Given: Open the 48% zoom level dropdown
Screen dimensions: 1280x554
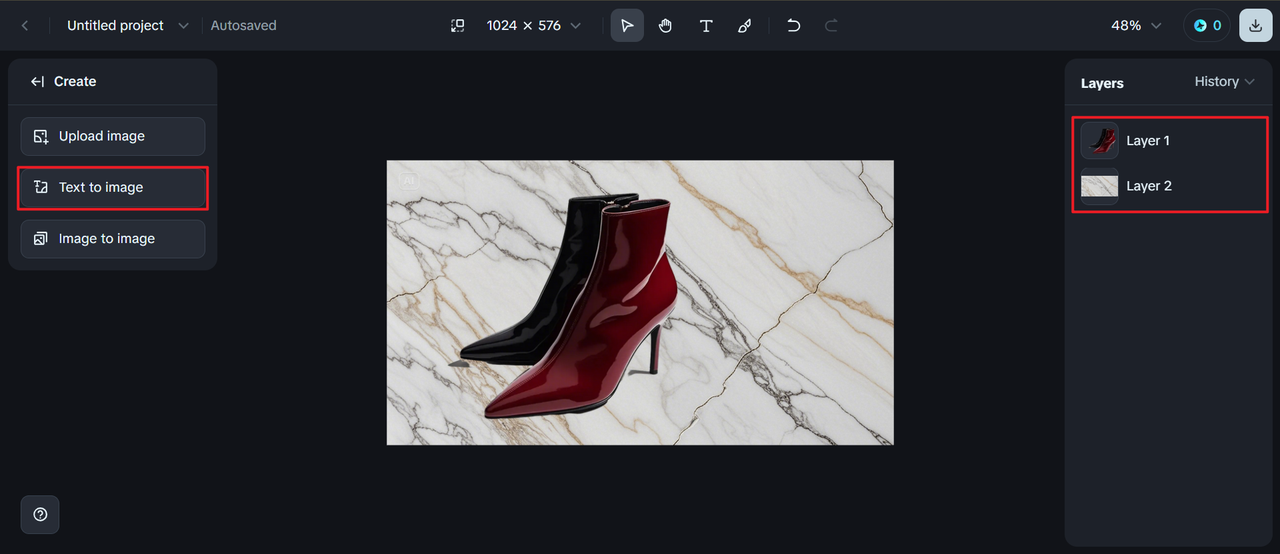Looking at the screenshot, I should click(x=1136, y=25).
